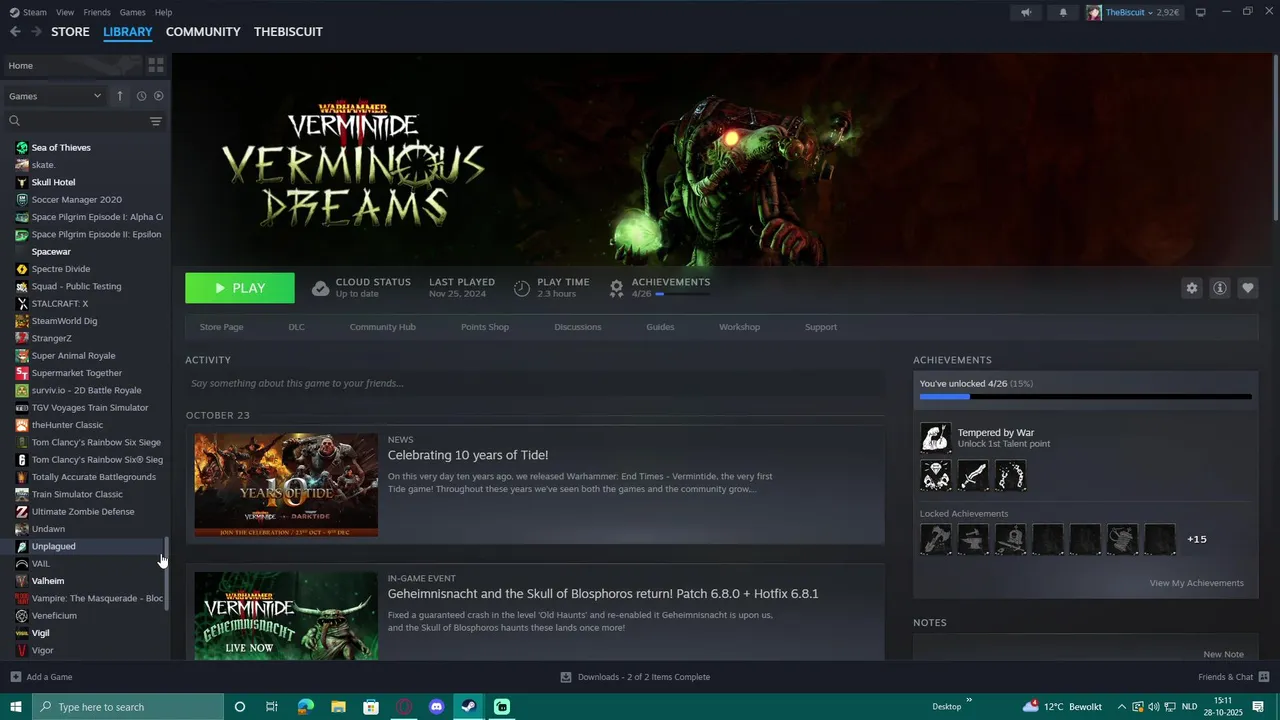
Task: Open THEBISCUIT profile section
Action: click(x=288, y=32)
